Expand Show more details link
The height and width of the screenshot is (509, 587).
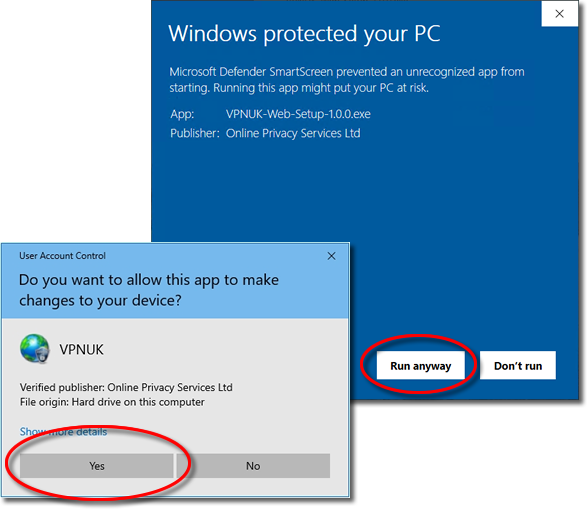[x=63, y=432]
